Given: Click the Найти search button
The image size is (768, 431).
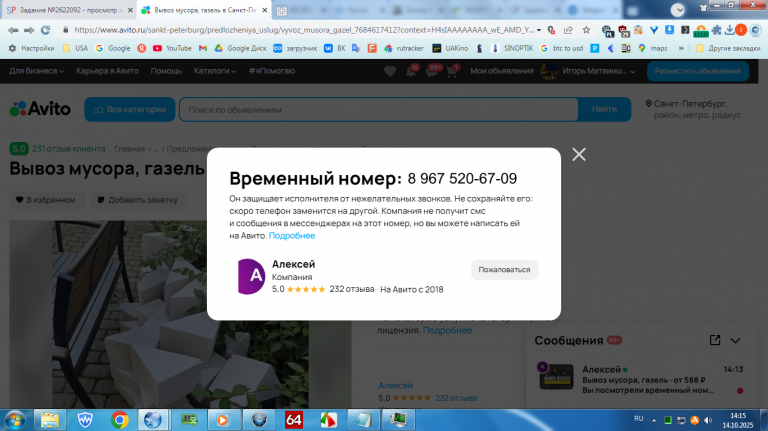Looking at the screenshot, I should click(x=604, y=109).
